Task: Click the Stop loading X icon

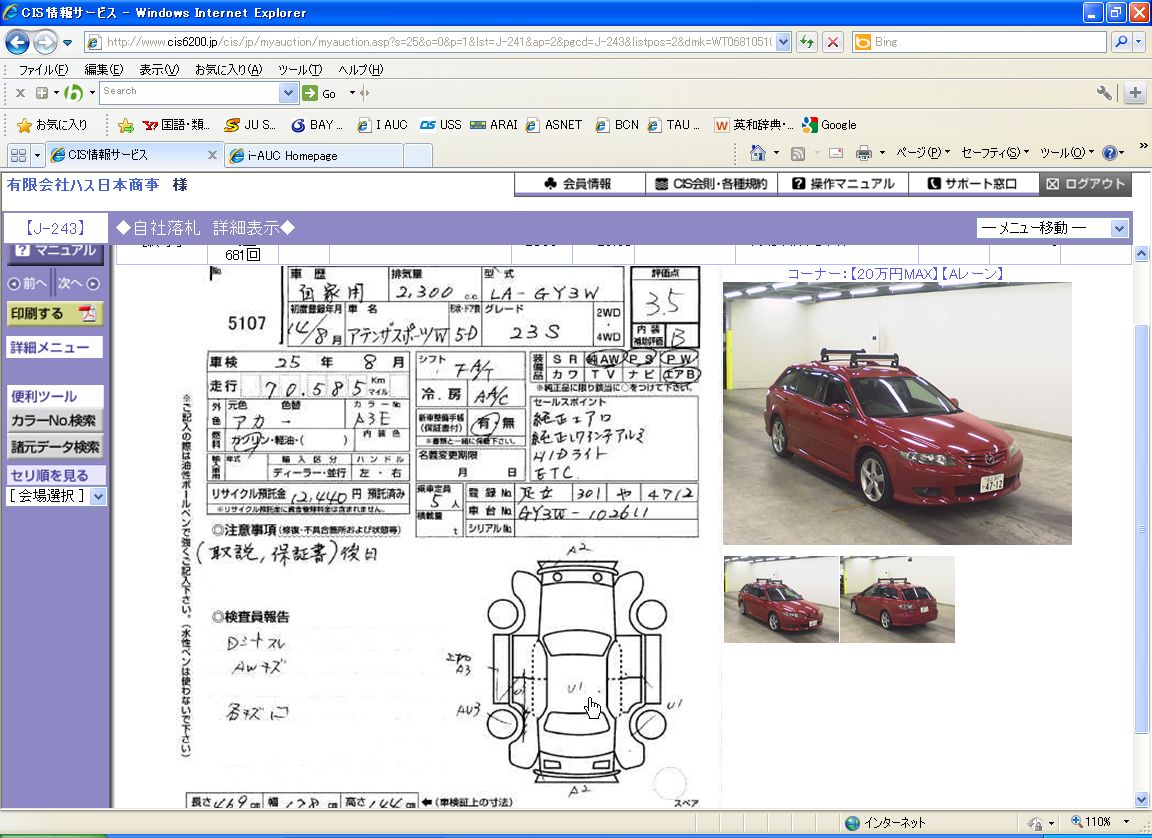Action: (x=832, y=42)
